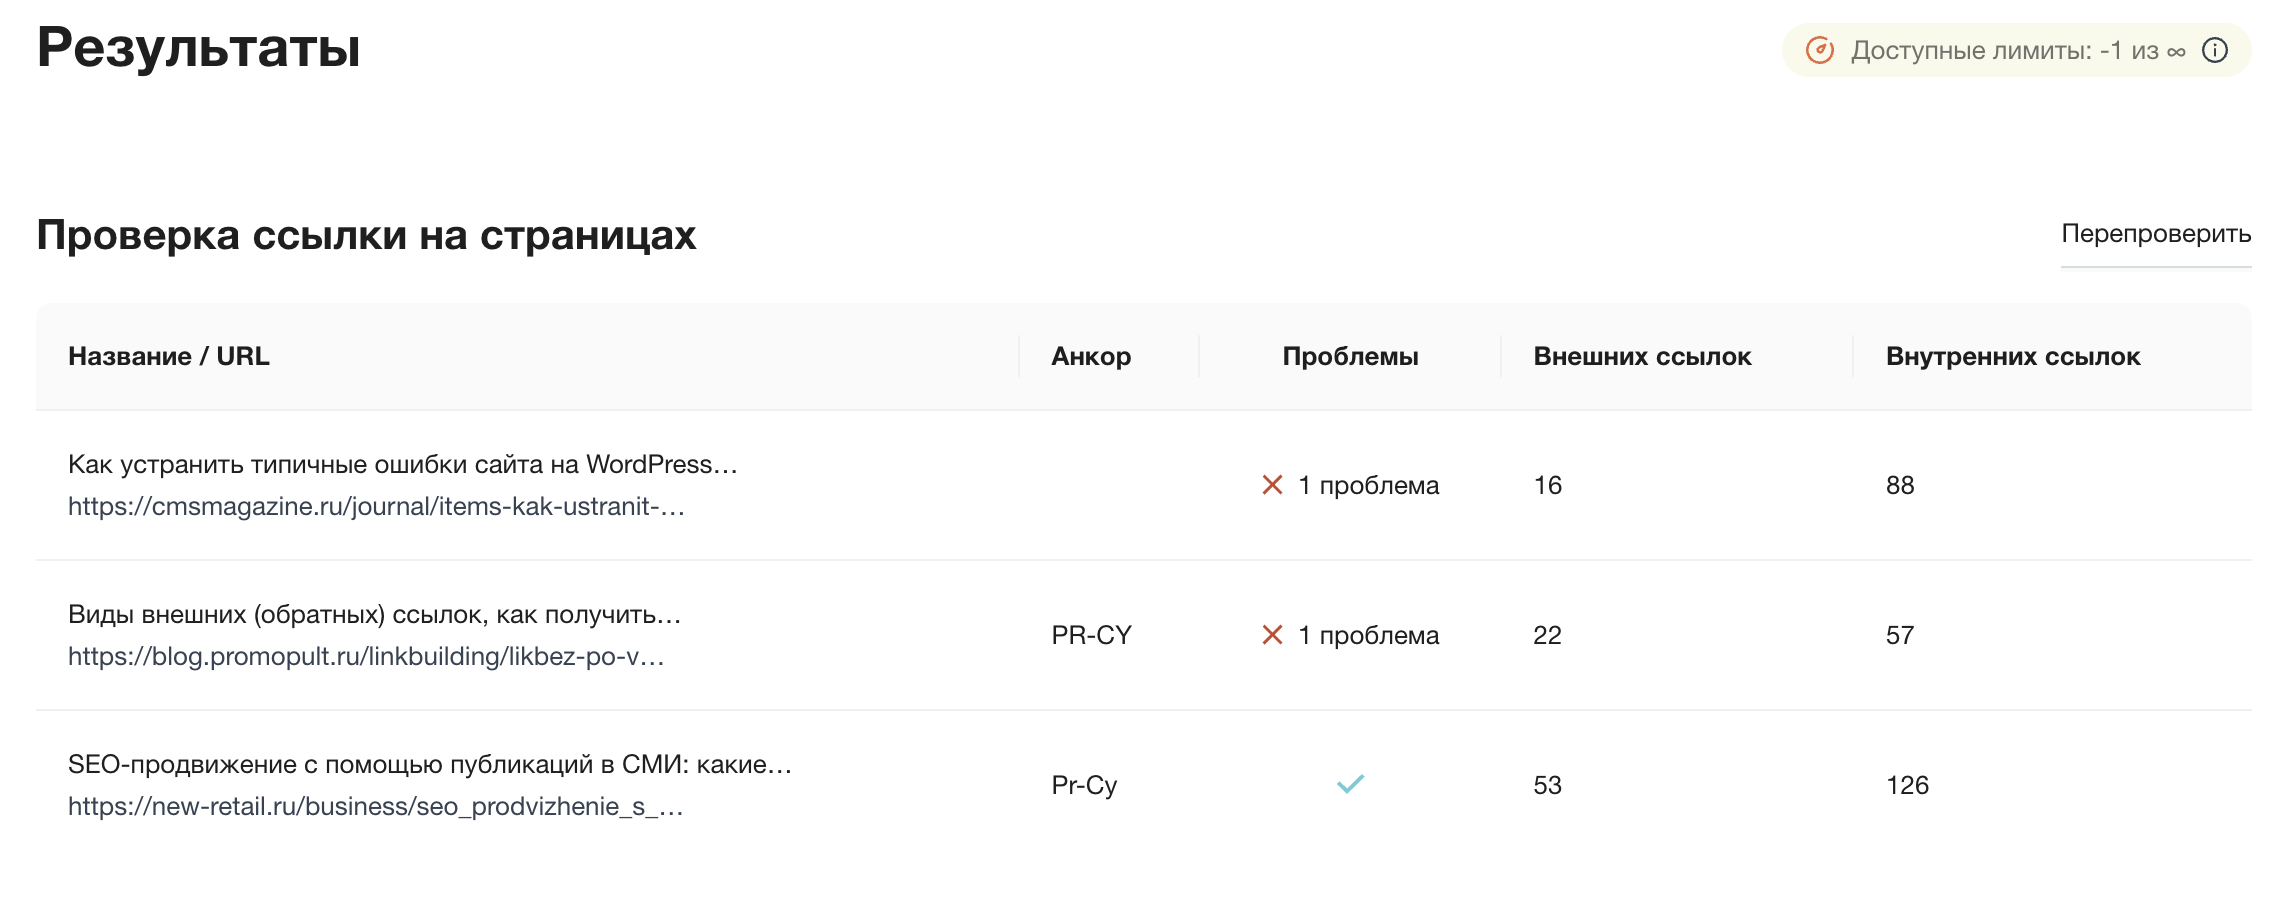The image size is (2278, 904).
Task: Open the new-retail.ru business URL link
Action: pyautogui.click(x=376, y=807)
